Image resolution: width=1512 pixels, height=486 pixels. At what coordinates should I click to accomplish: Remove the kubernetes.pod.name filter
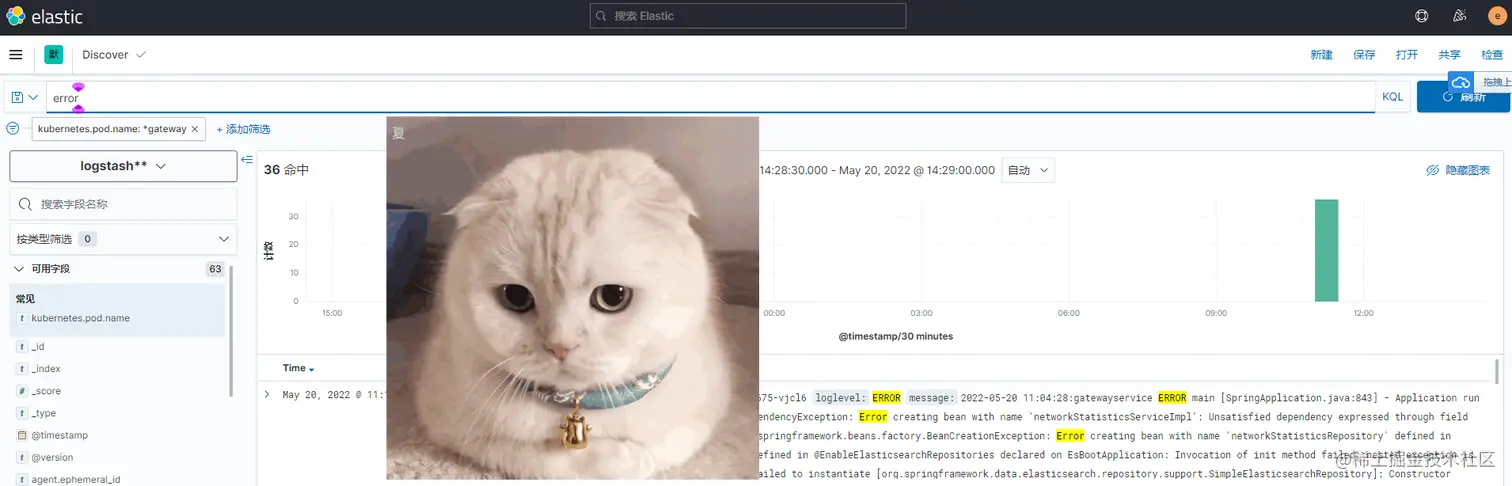coord(194,129)
